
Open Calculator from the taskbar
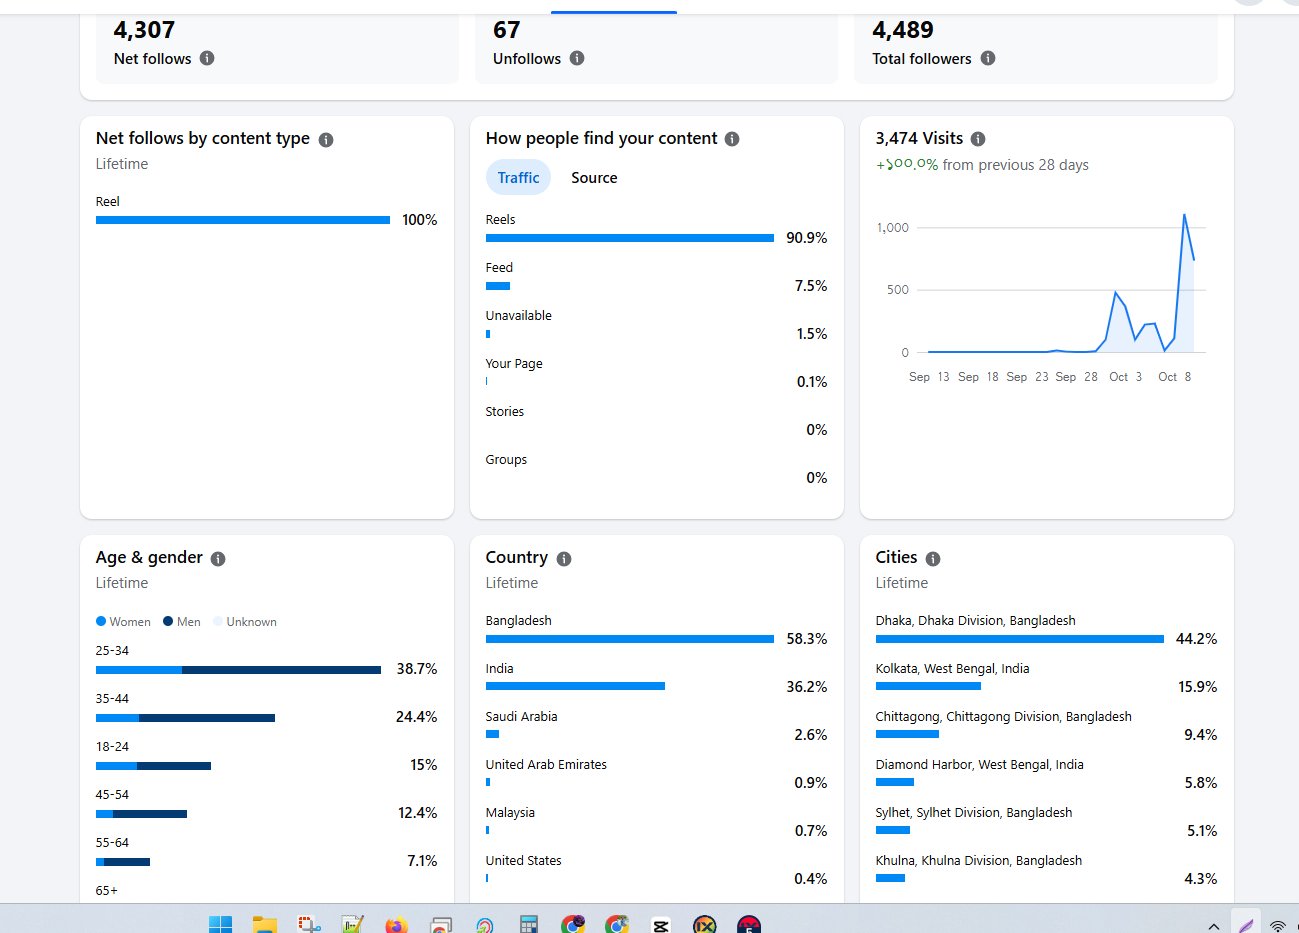[529, 924]
